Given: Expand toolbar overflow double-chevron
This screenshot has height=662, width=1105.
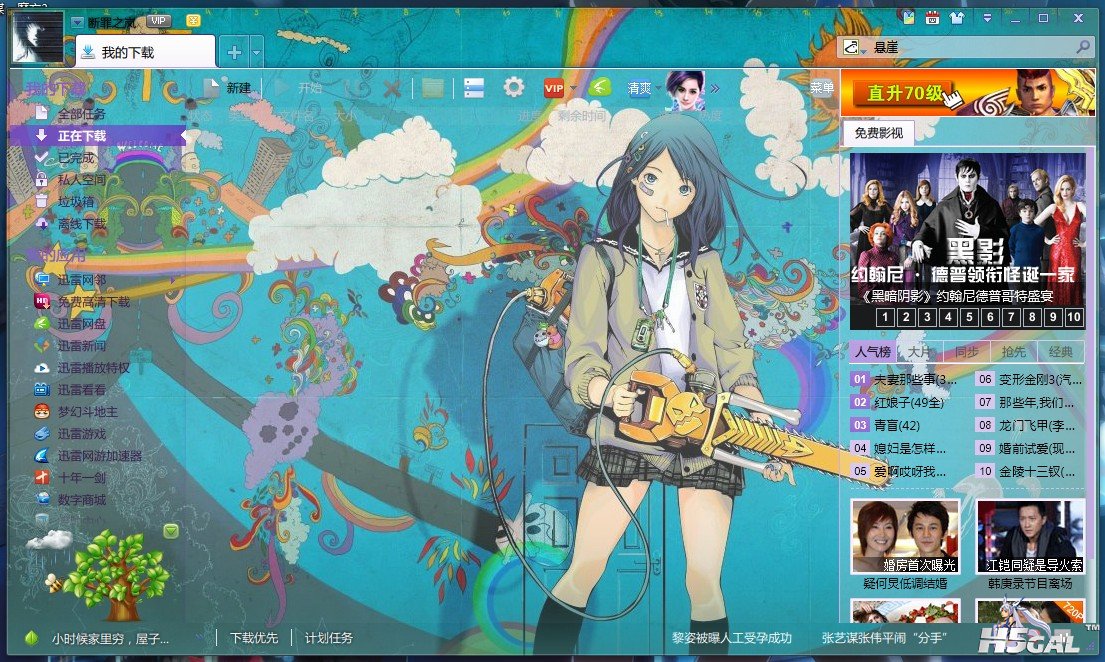Looking at the screenshot, I should 715,89.
